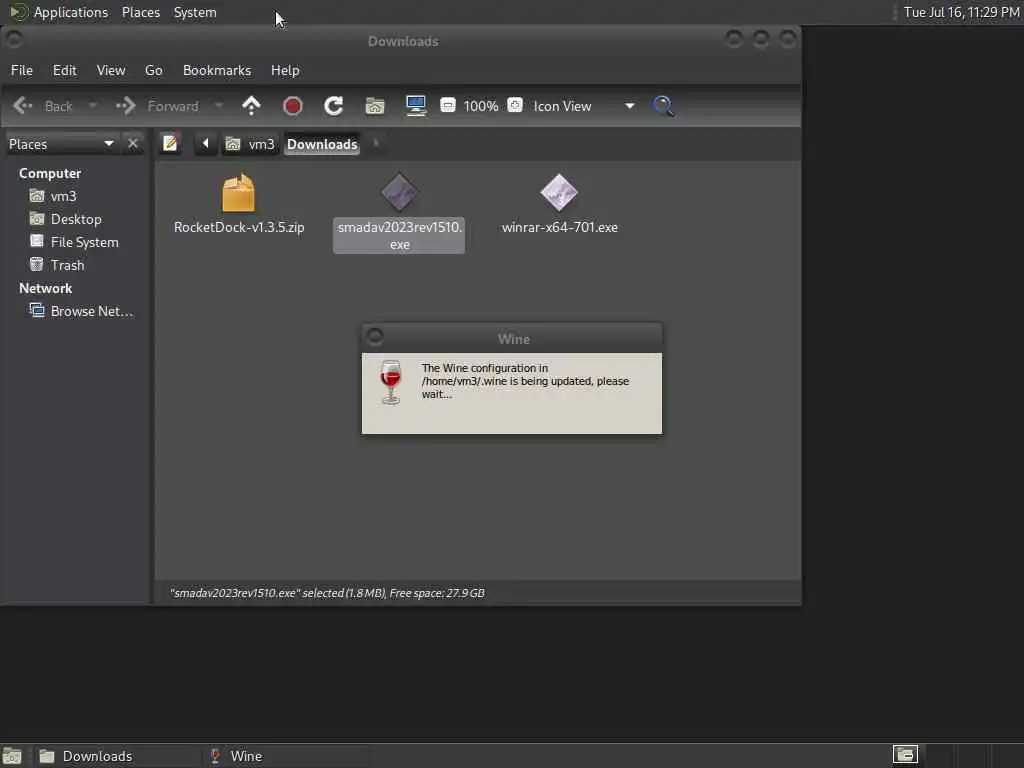Open Home folder from toolbar
Viewport: 1024px width, 768px height.
(x=375, y=106)
